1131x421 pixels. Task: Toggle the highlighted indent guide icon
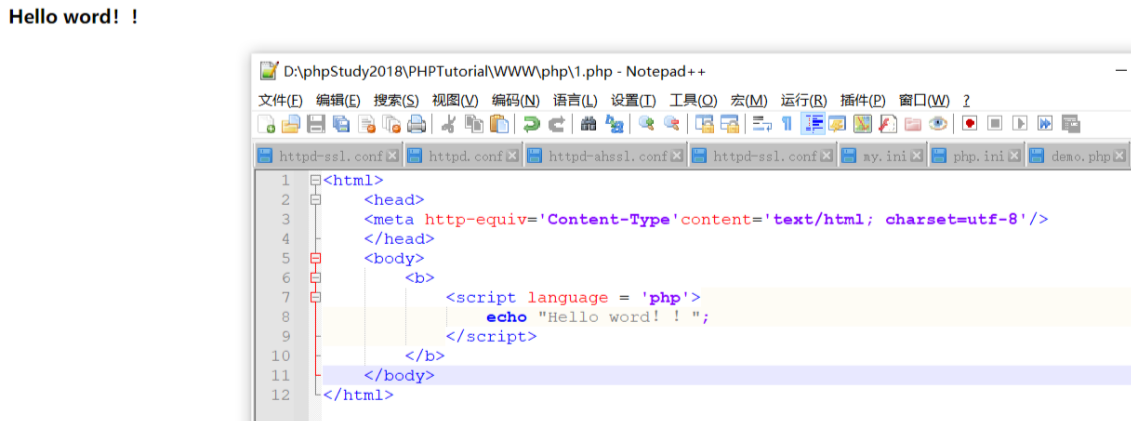coord(813,124)
